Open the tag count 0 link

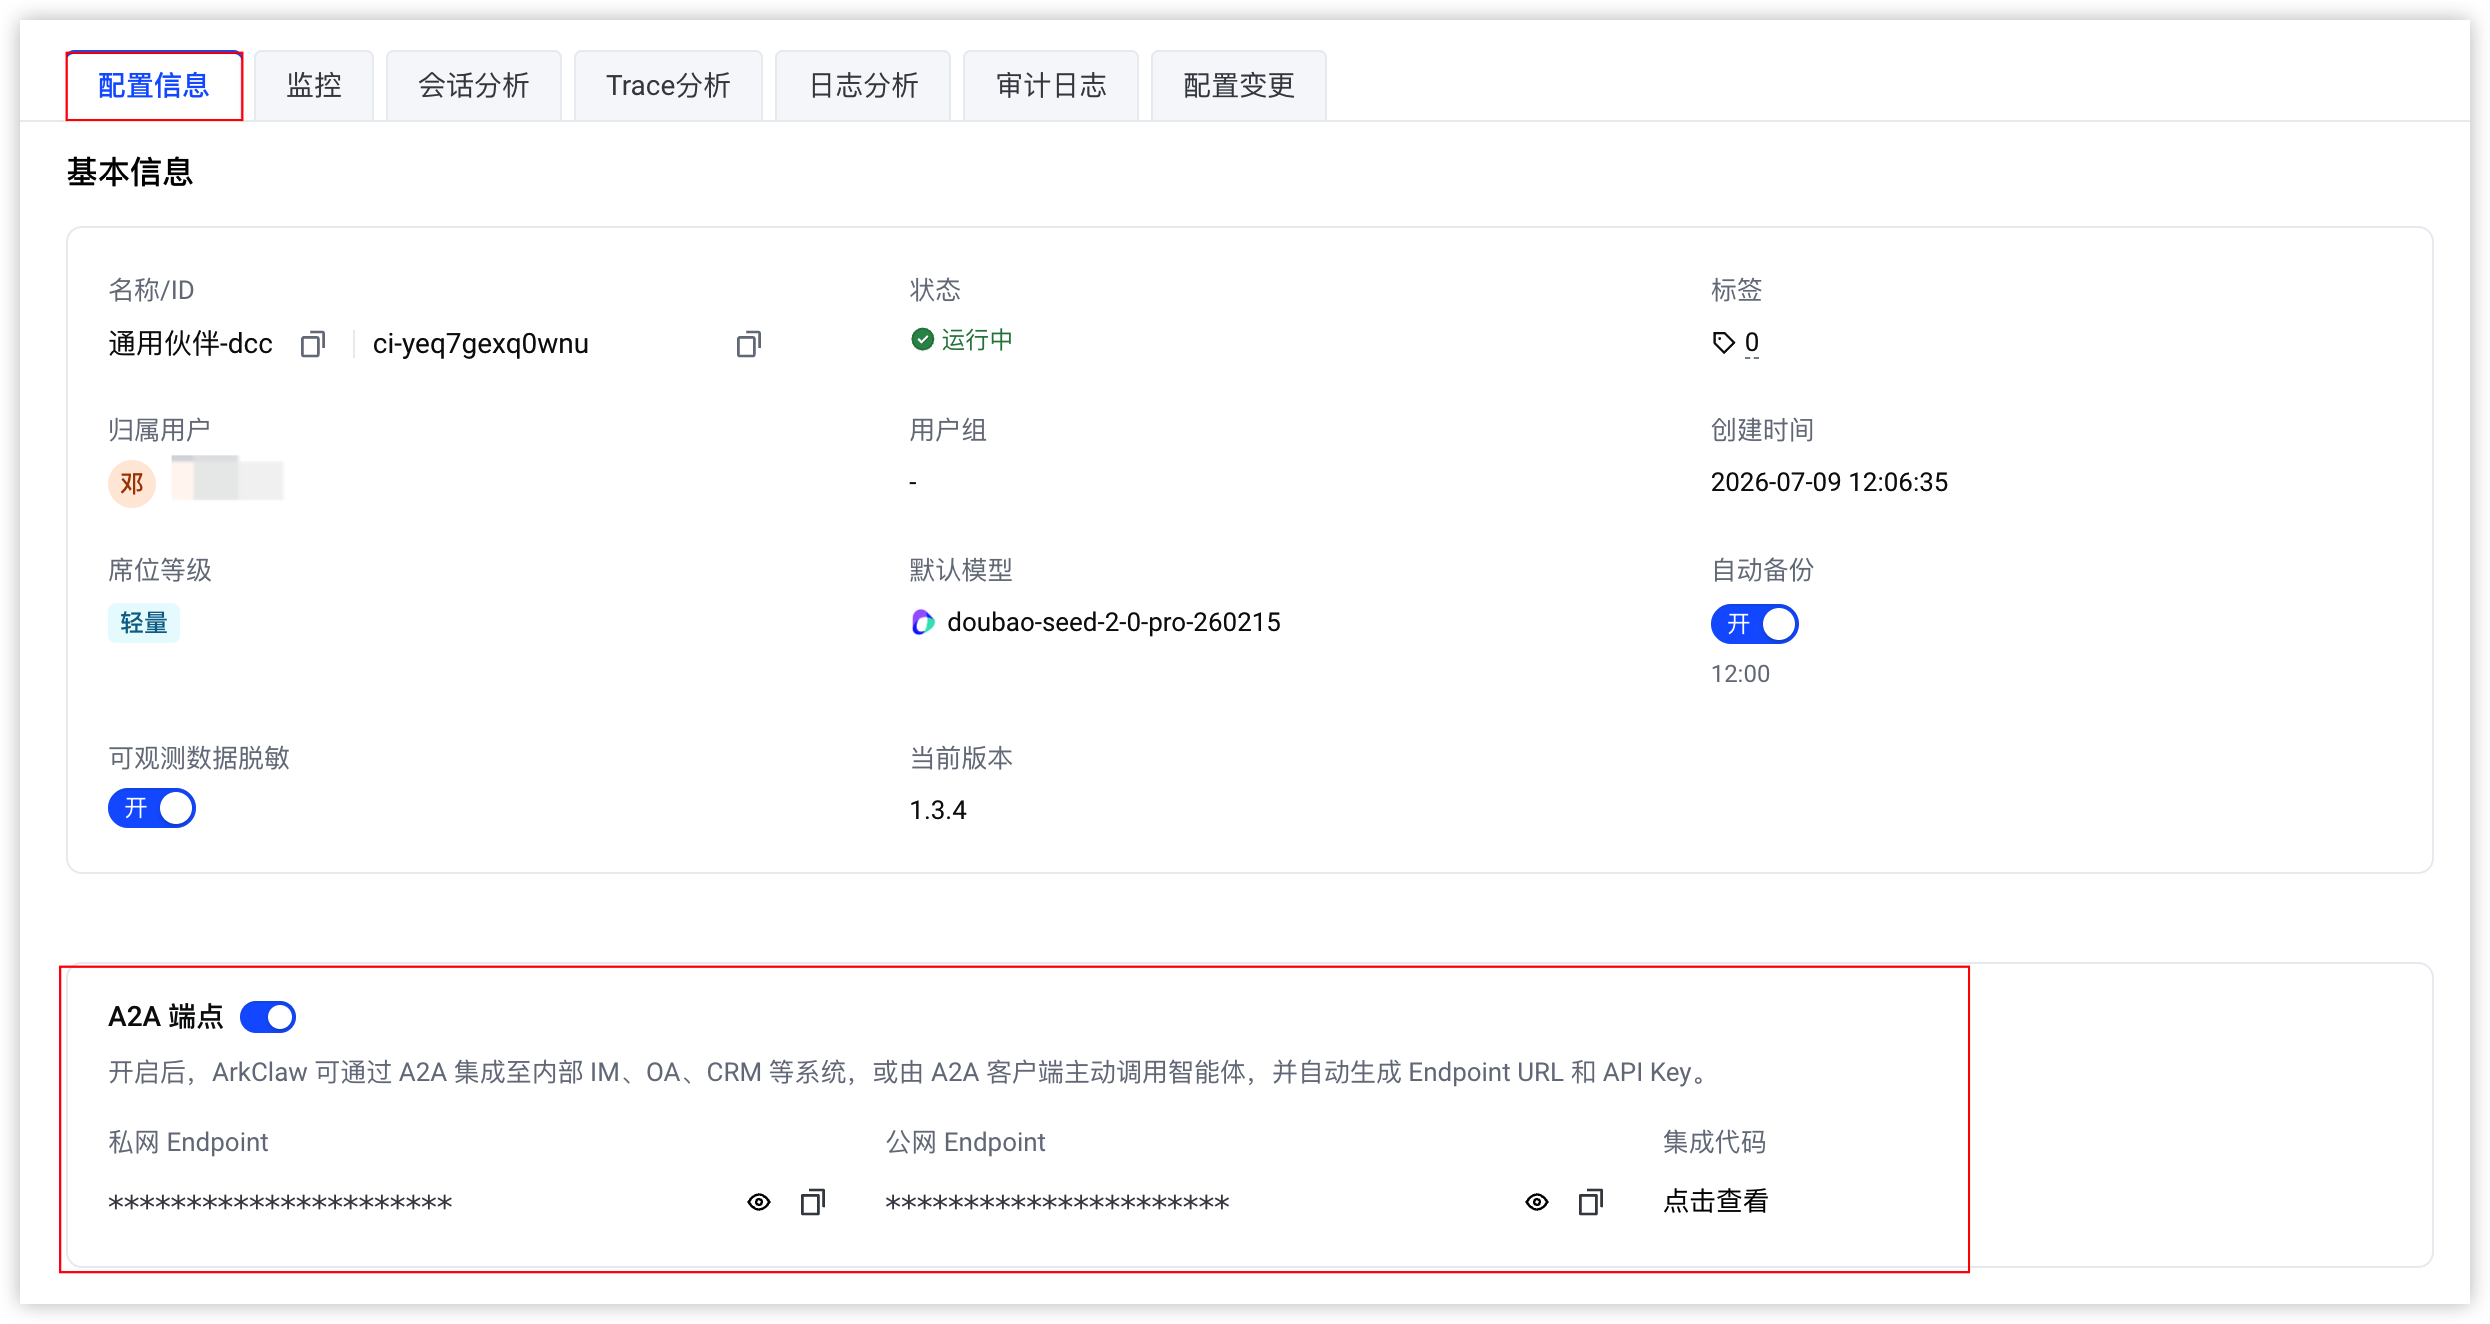[x=1752, y=343]
